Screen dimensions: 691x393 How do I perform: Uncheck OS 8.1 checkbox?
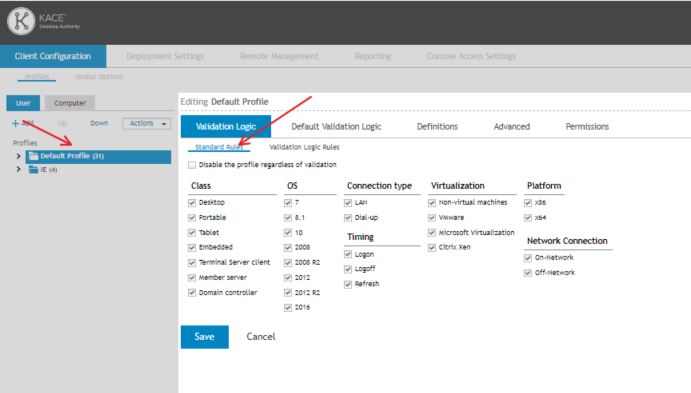288,218
